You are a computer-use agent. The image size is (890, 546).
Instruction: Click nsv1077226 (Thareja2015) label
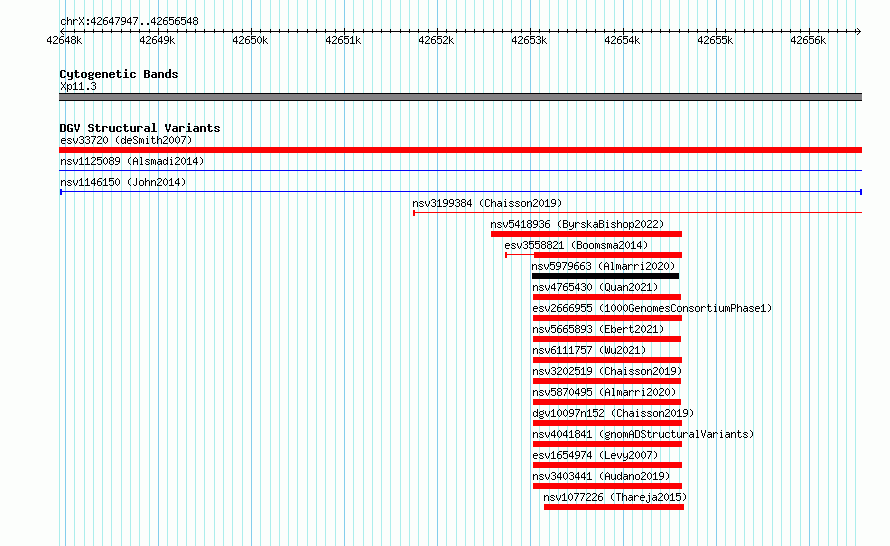pos(615,497)
